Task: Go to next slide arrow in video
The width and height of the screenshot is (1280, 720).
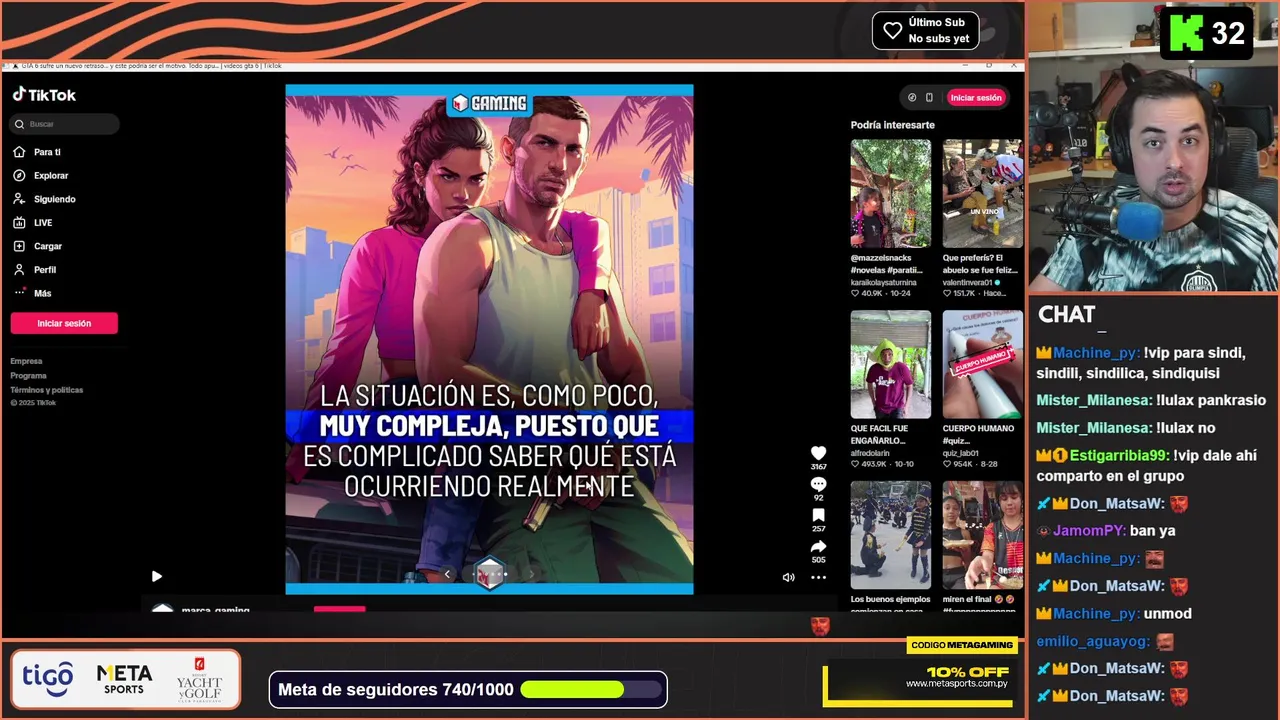Action: pos(531,574)
